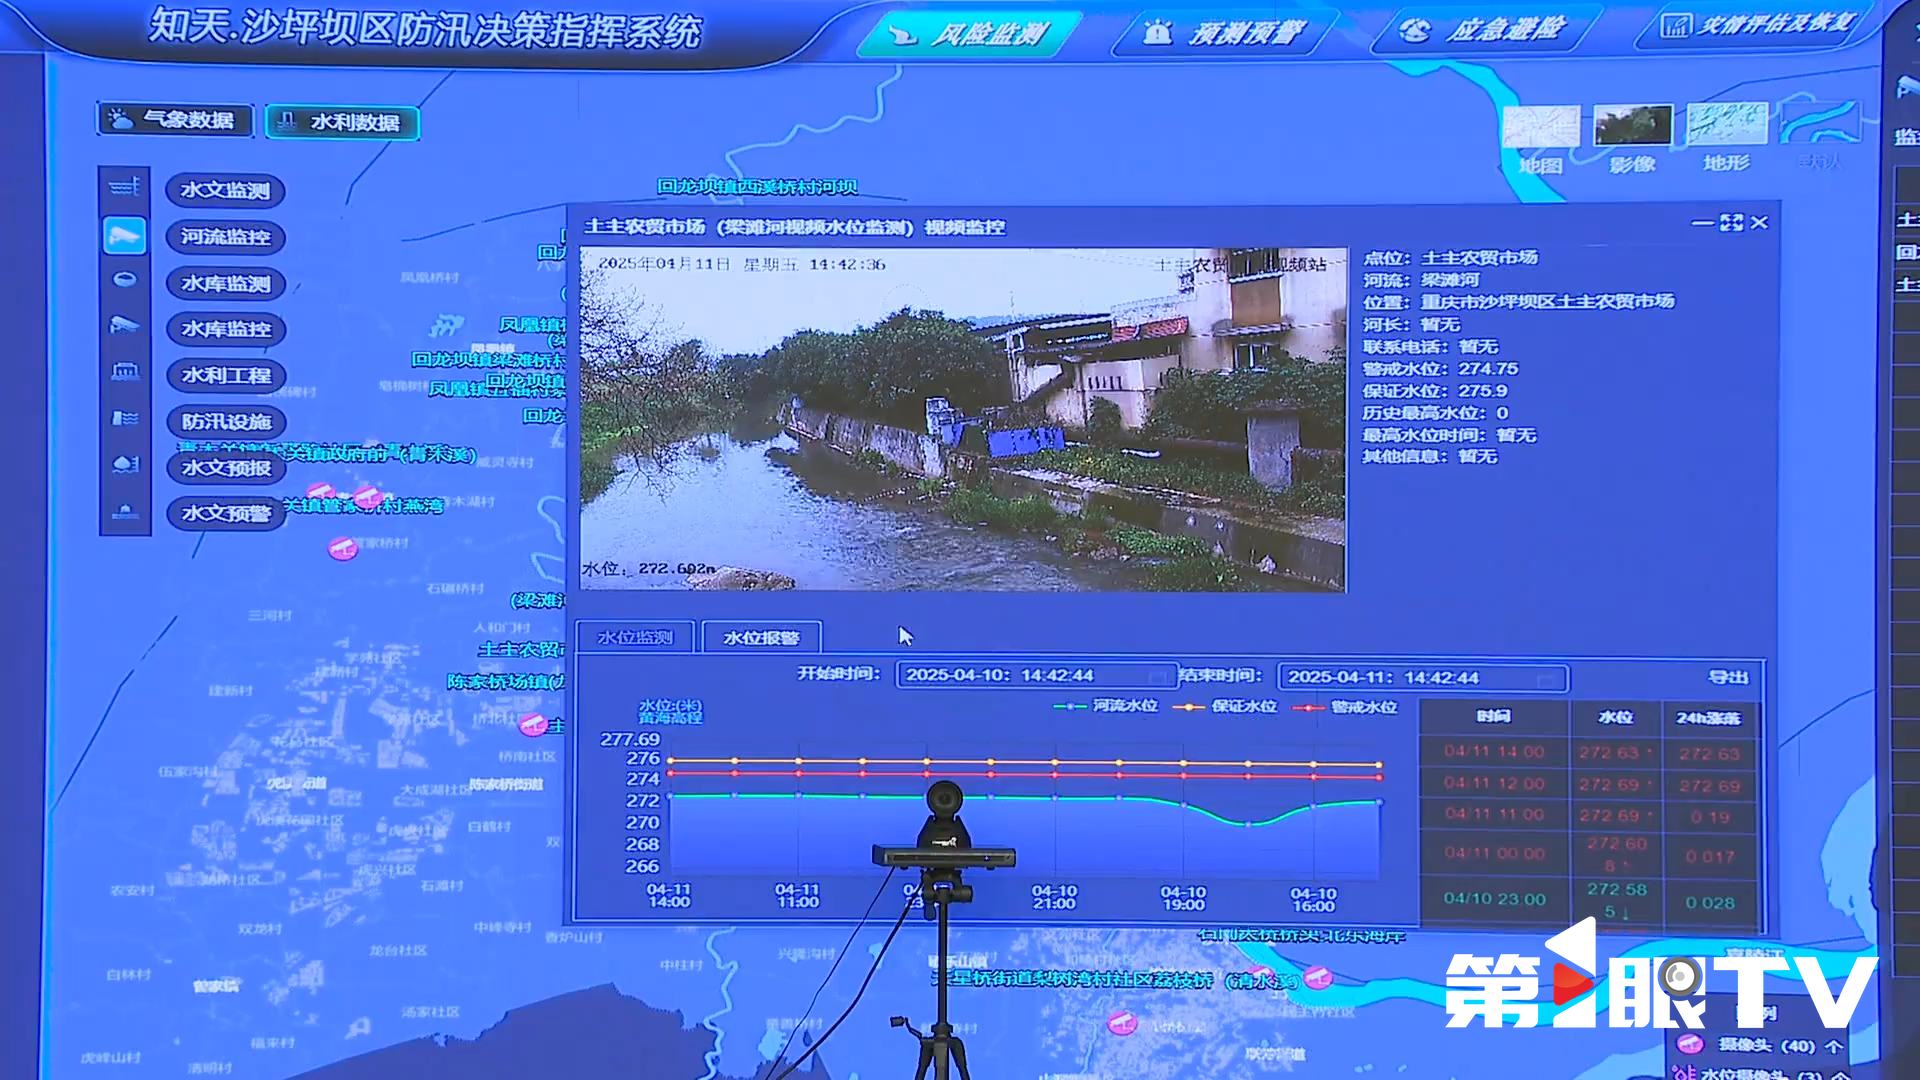
Task: Toggle the 河流水位 chart legend series
Action: tap(1106, 706)
